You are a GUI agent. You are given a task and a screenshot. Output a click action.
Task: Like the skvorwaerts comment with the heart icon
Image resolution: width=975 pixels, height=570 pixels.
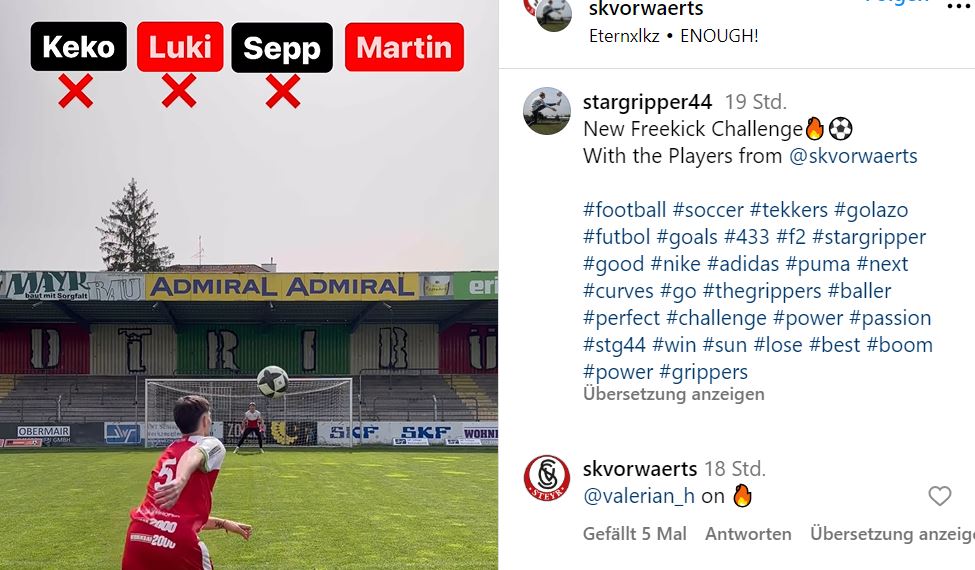[939, 496]
